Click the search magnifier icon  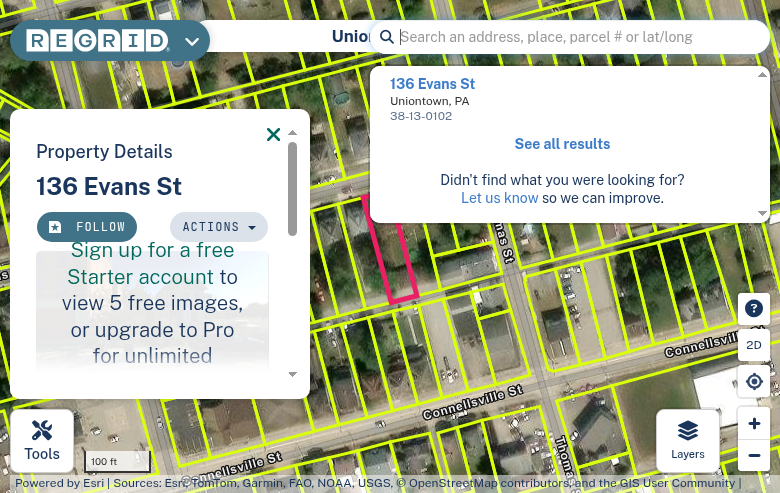click(x=386, y=37)
